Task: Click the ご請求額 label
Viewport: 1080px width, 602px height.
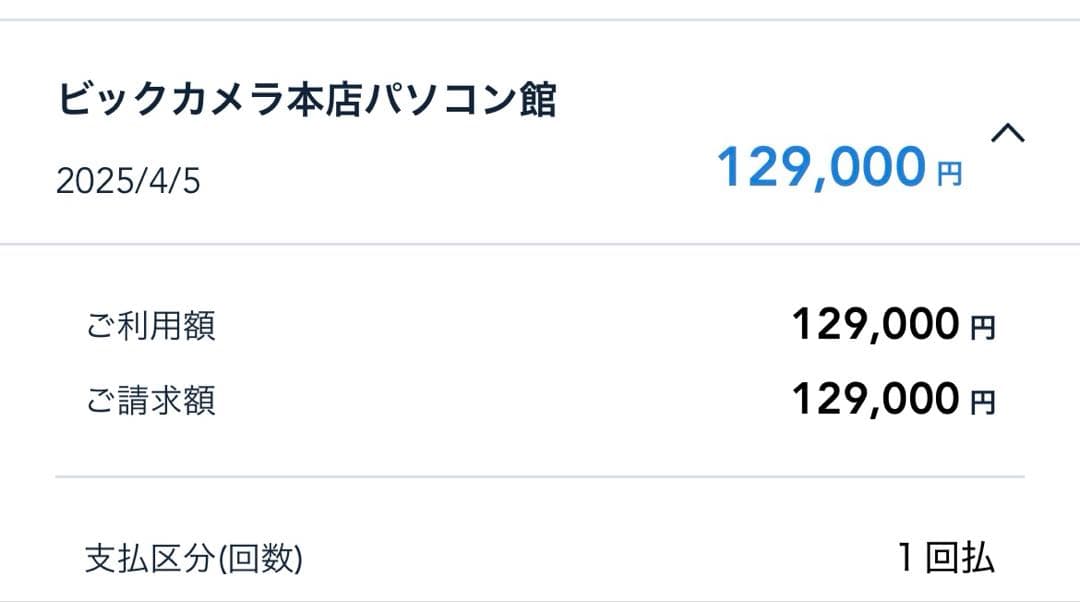Action: pyautogui.click(x=150, y=401)
